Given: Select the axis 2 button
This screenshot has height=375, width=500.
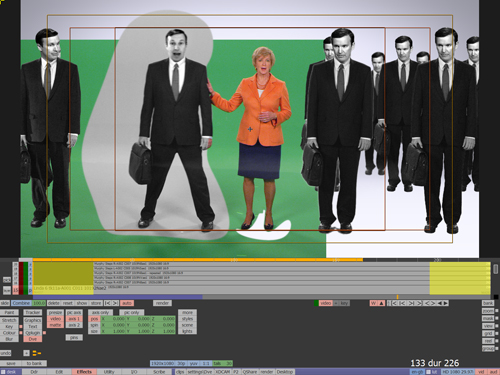Looking at the screenshot, I should (x=74, y=325).
